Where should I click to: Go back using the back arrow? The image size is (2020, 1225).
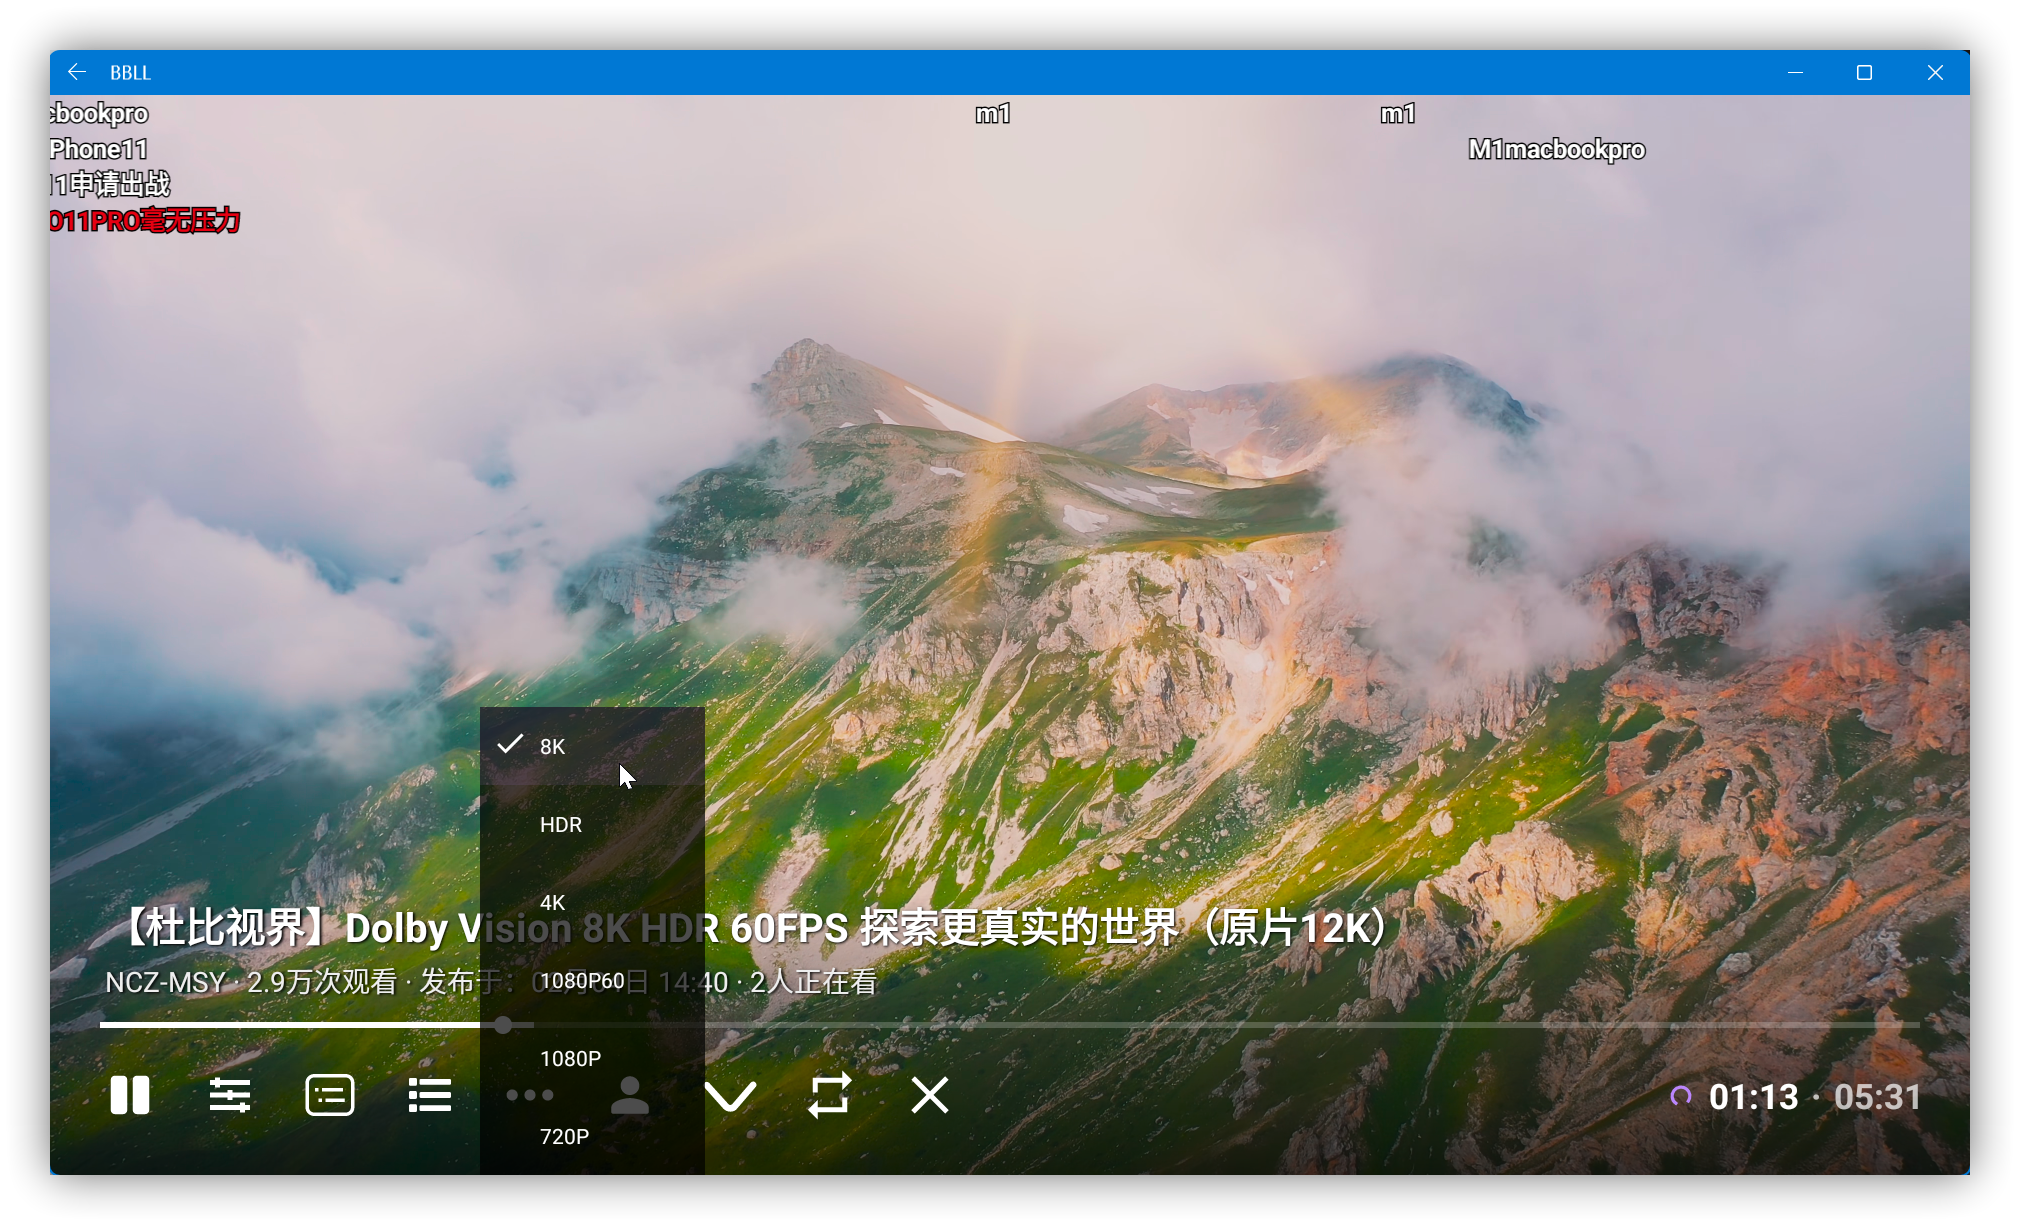point(77,71)
